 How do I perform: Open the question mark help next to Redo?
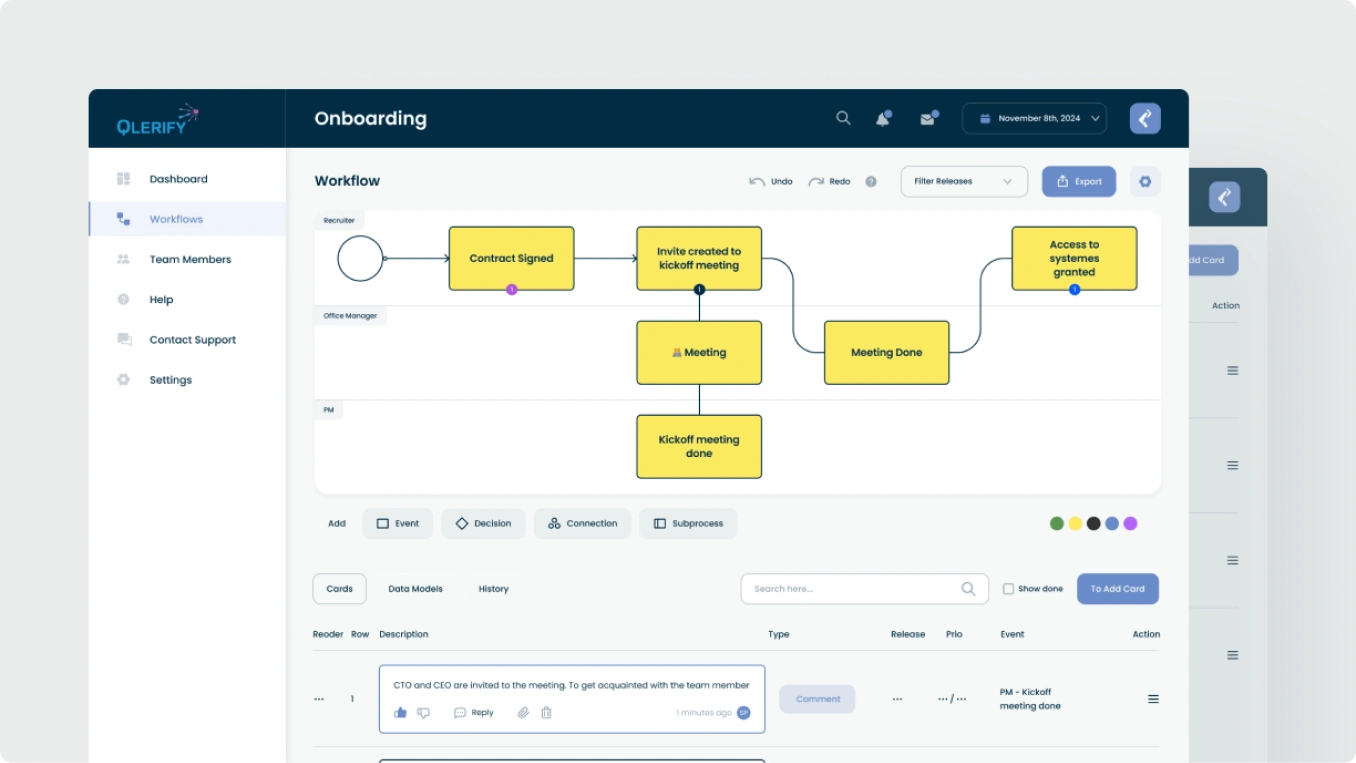pos(871,182)
